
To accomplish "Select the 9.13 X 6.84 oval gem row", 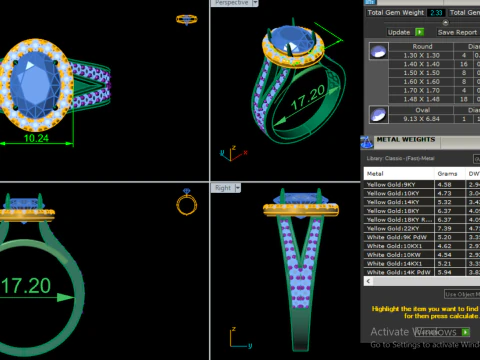I will click(434, 119).
